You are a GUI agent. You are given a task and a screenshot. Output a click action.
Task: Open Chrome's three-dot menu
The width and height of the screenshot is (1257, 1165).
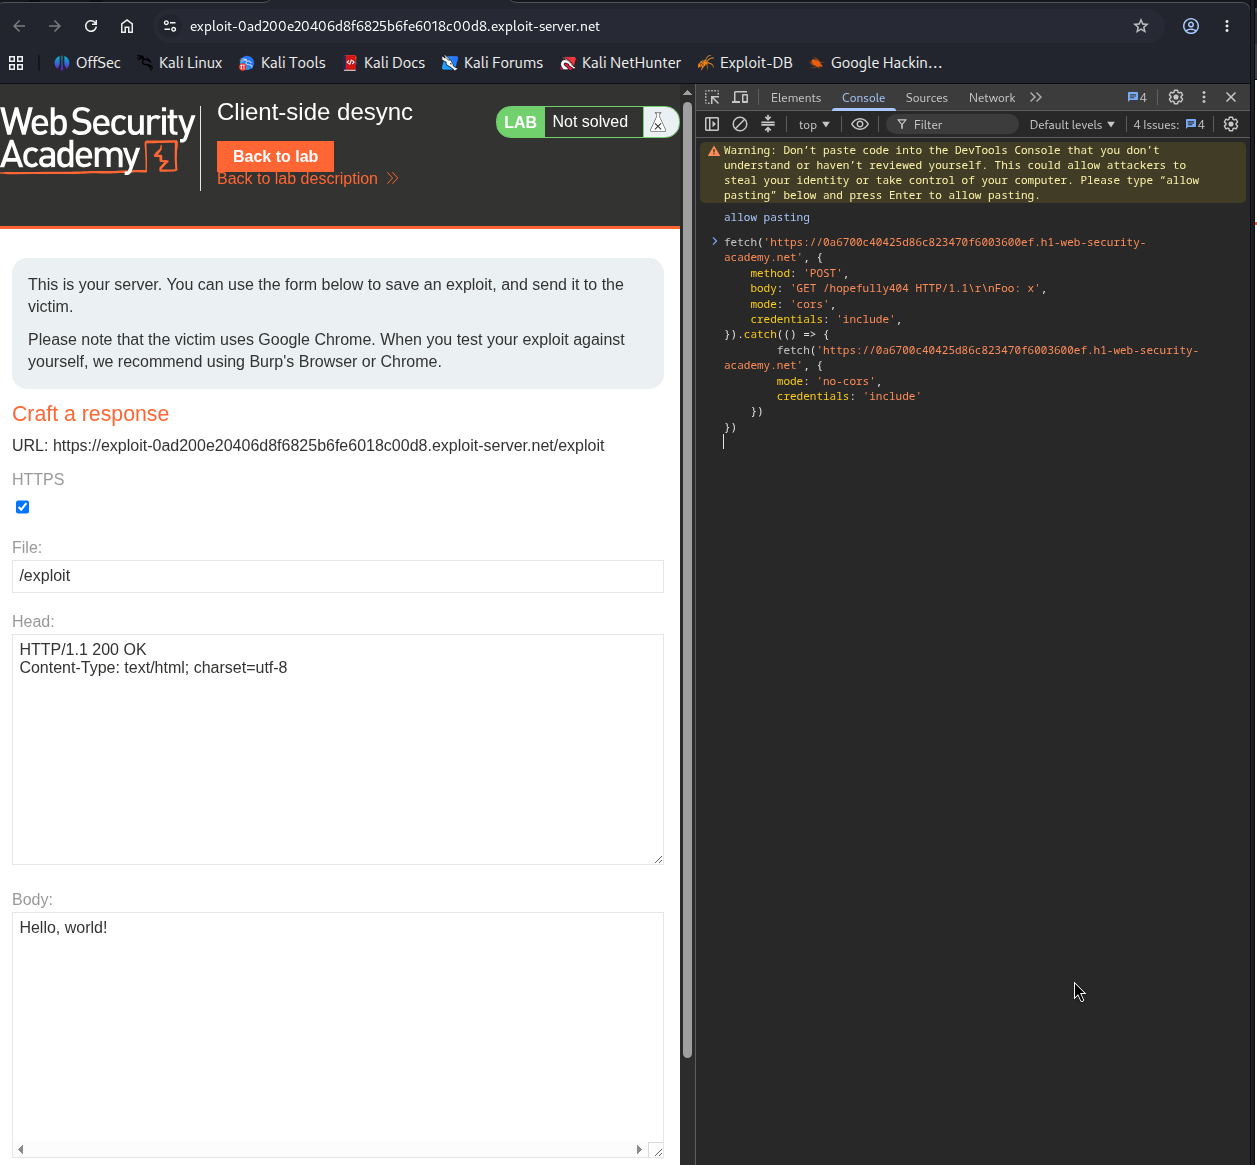(1227, 26)
